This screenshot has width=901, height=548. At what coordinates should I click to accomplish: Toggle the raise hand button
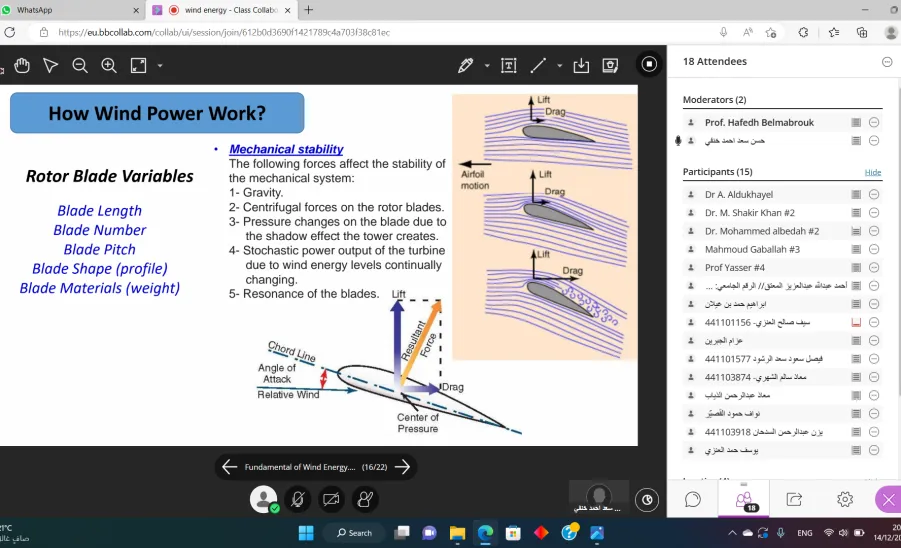365,499
